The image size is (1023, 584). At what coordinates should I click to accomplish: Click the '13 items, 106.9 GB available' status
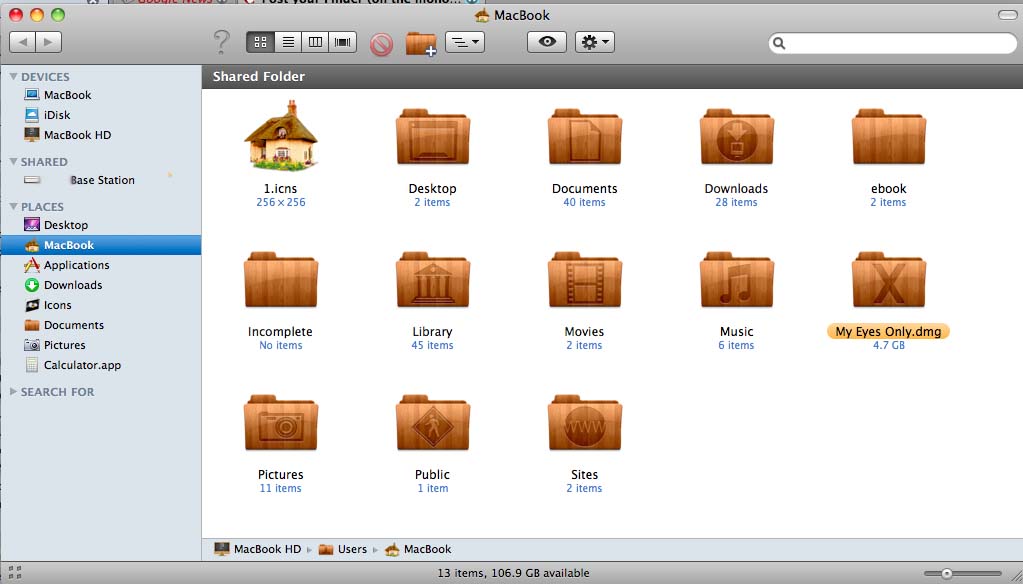pos(513,573)
